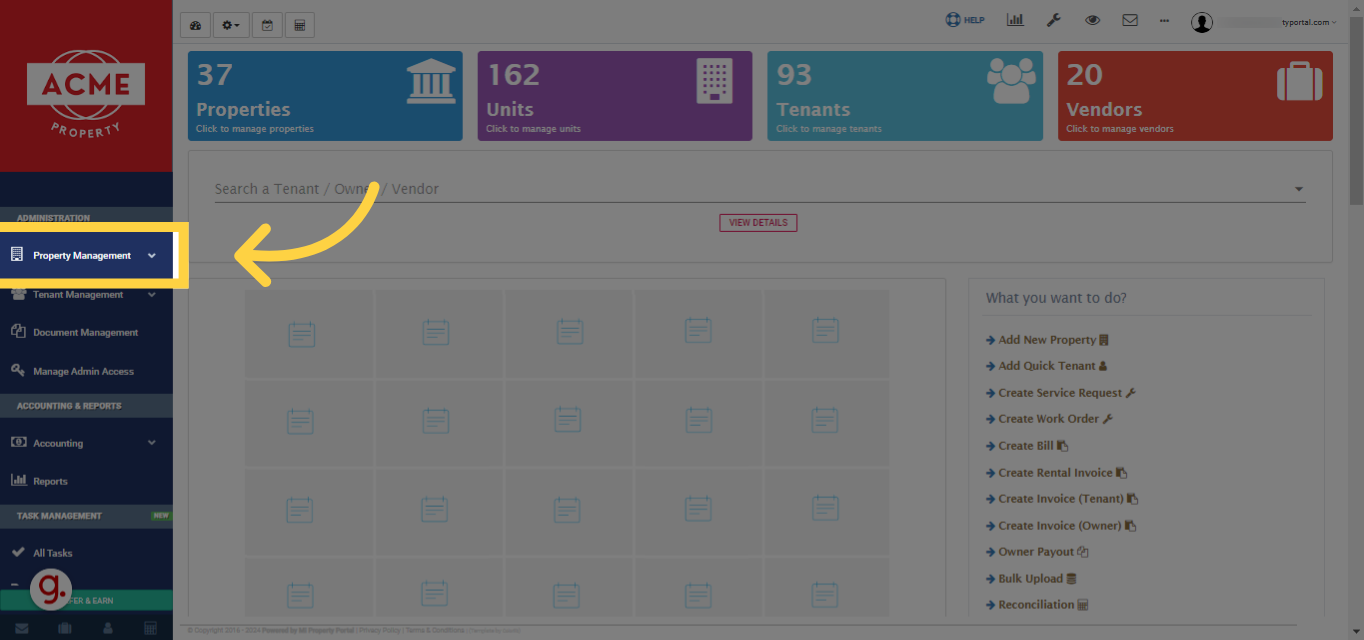Open the Create Work Order link

[1048, 418]
